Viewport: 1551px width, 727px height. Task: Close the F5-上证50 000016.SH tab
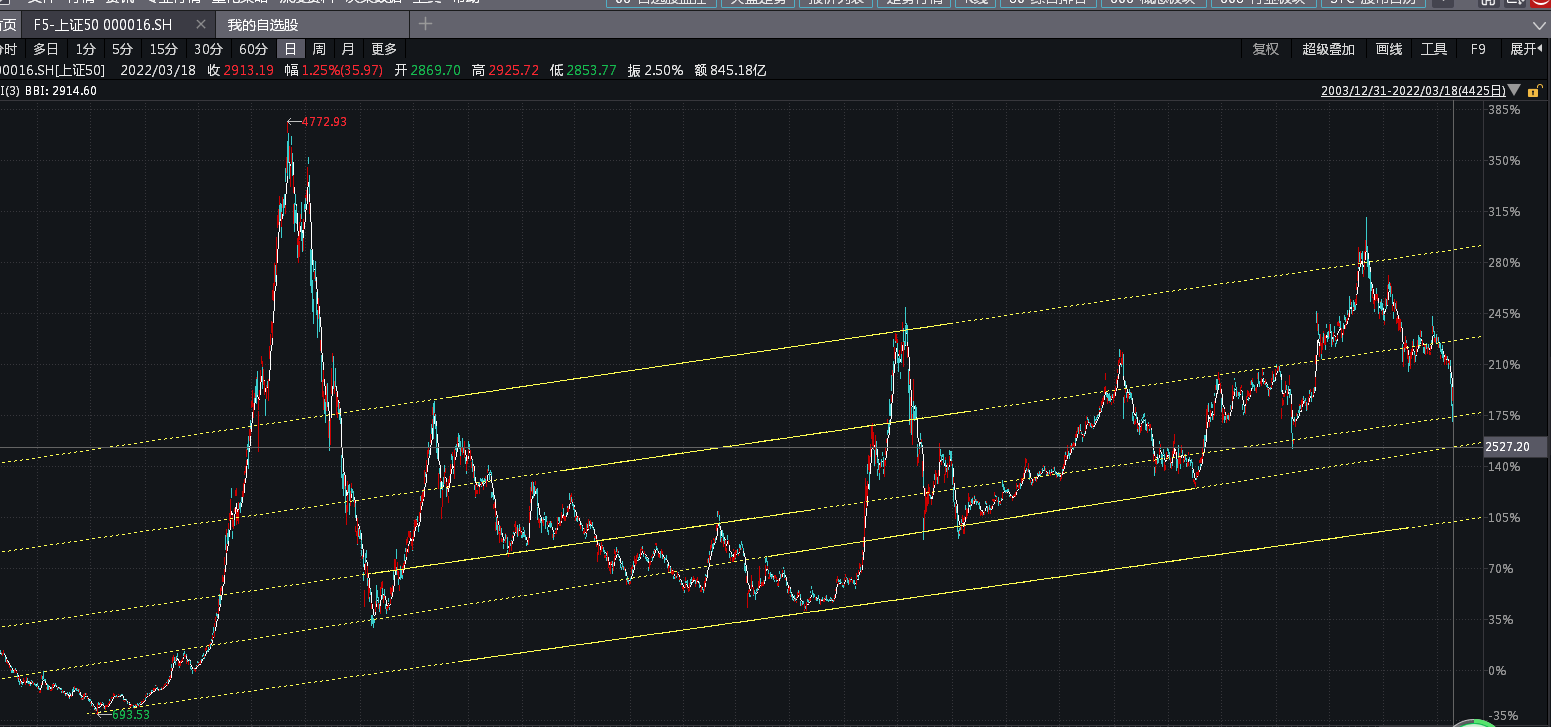pyautogui.click(x=200, y=24)
